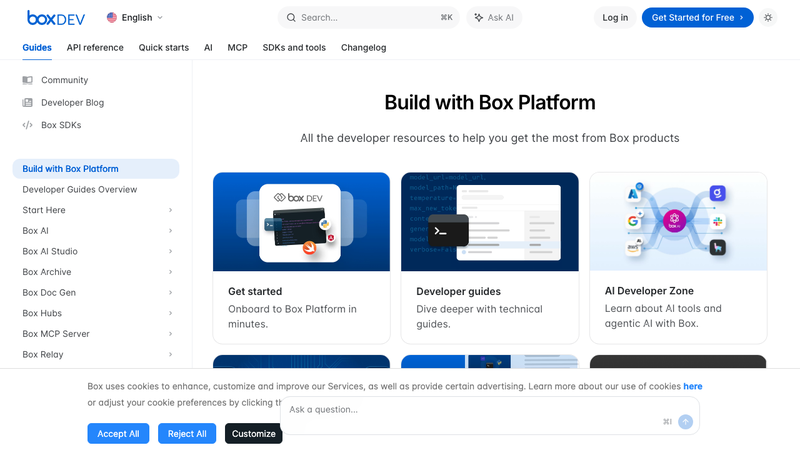Screen dimensions: 800x450
Task: Open the AI Developer Zone card thumbnail
Action: point(678,222)
